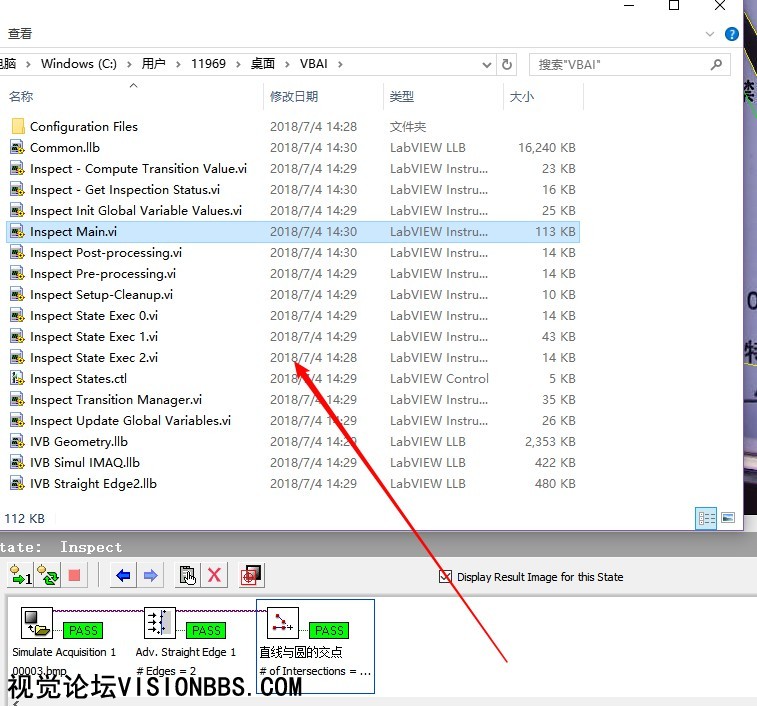
Task: Click the Explorer help question mark icon
Action: (x=731, y=34)
